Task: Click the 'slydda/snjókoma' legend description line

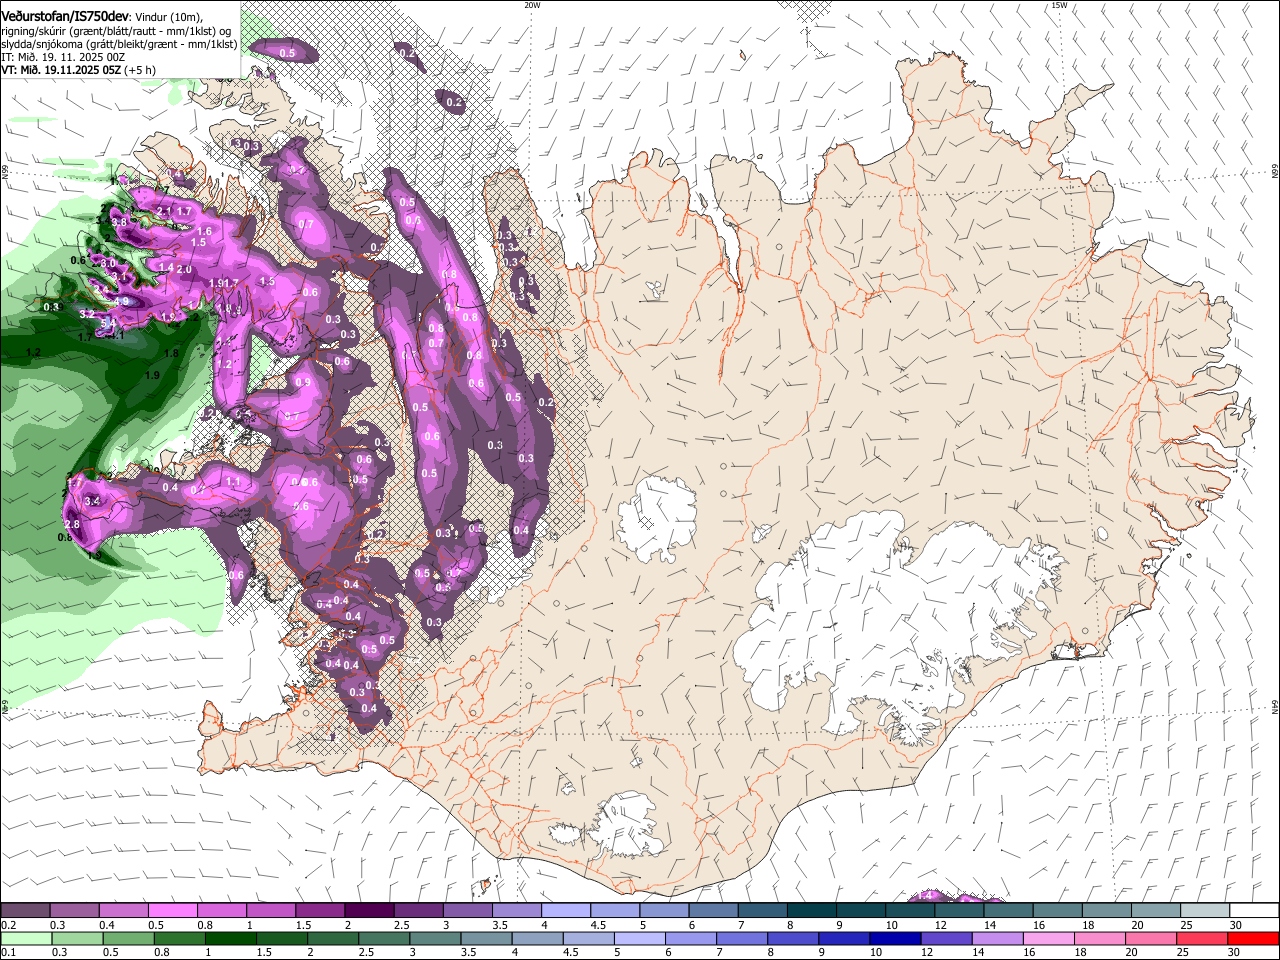Action: (118, 44)
